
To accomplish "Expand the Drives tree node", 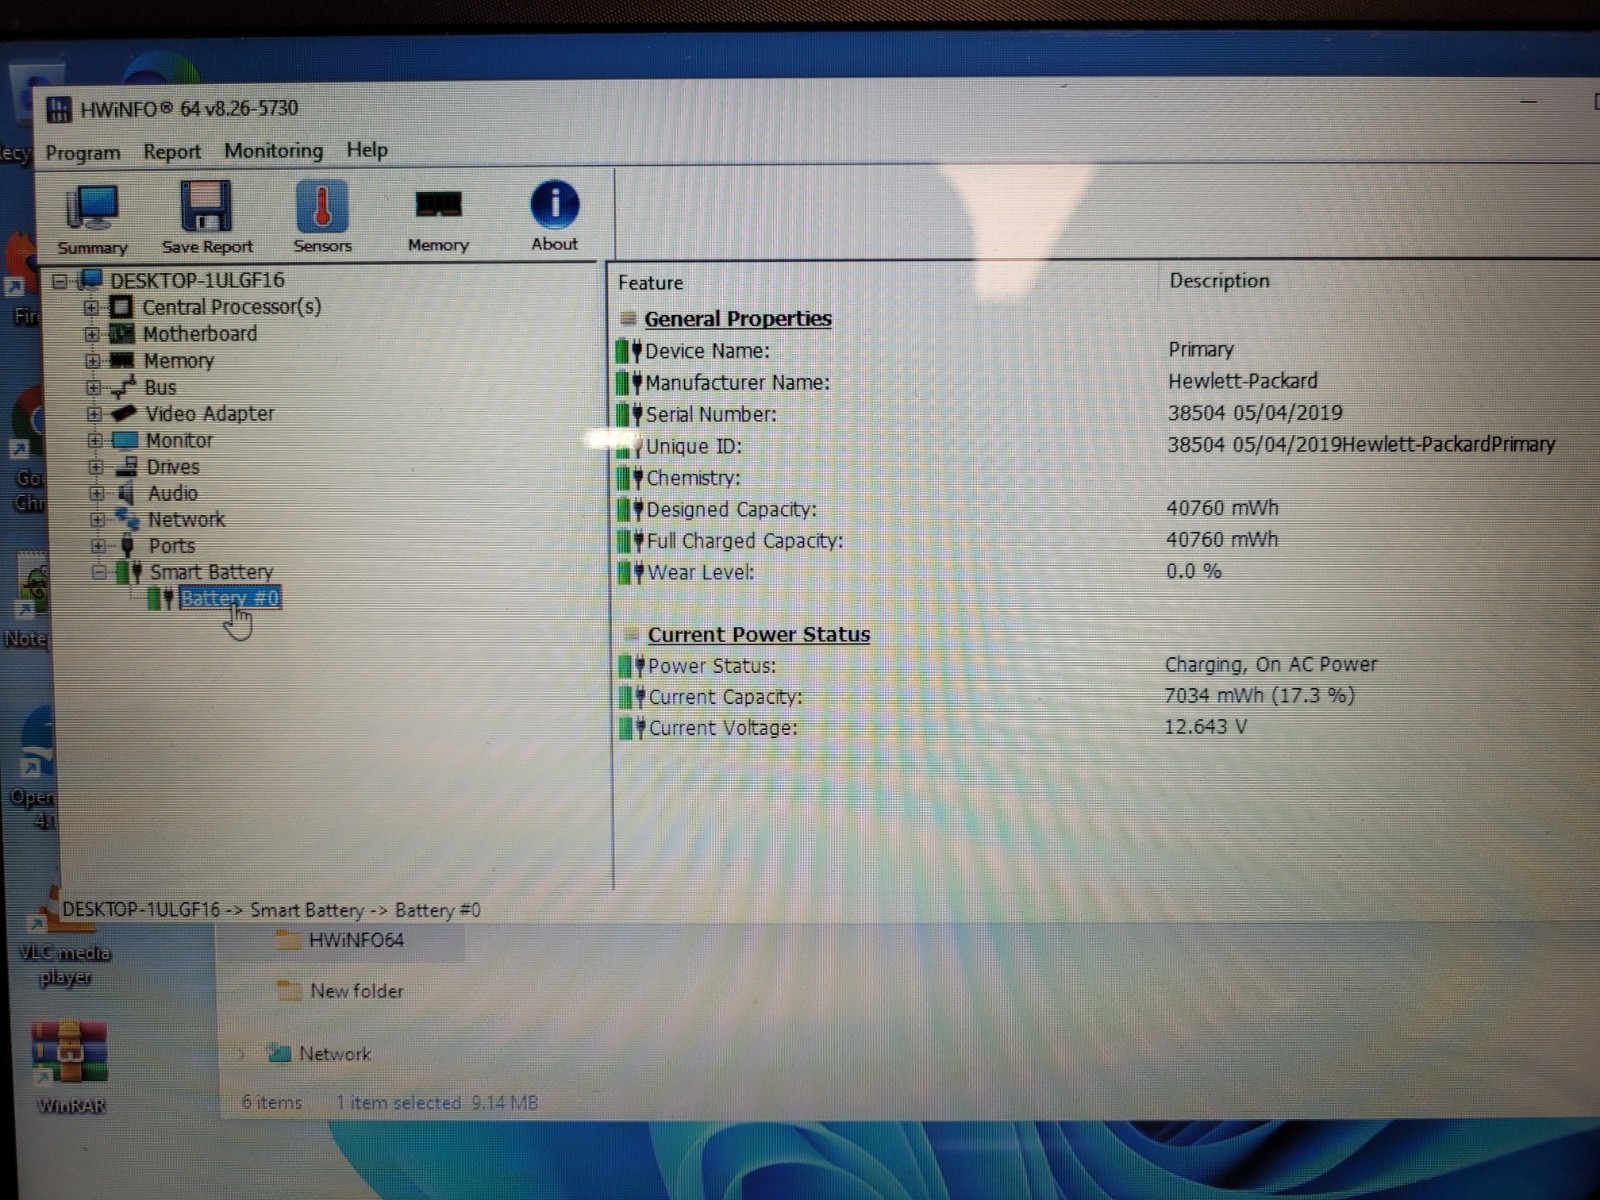I will click(96, 466).
